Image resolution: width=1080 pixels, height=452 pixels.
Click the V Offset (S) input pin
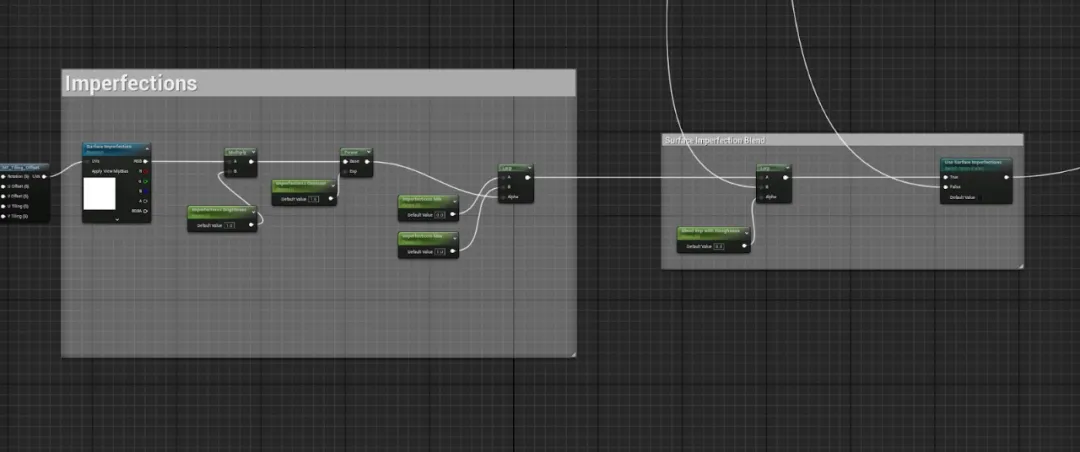tap(3, 196)
